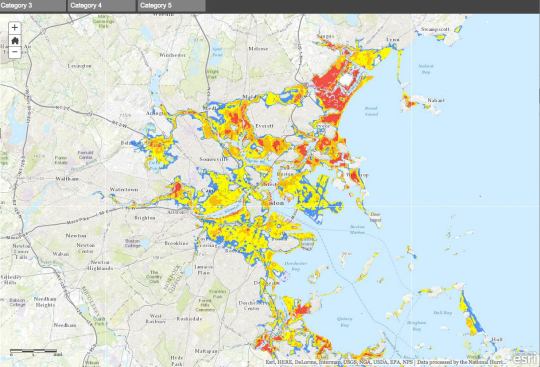The image size is (540, 367).
Task: Click the Winchester town label
Action: point(172,55)
